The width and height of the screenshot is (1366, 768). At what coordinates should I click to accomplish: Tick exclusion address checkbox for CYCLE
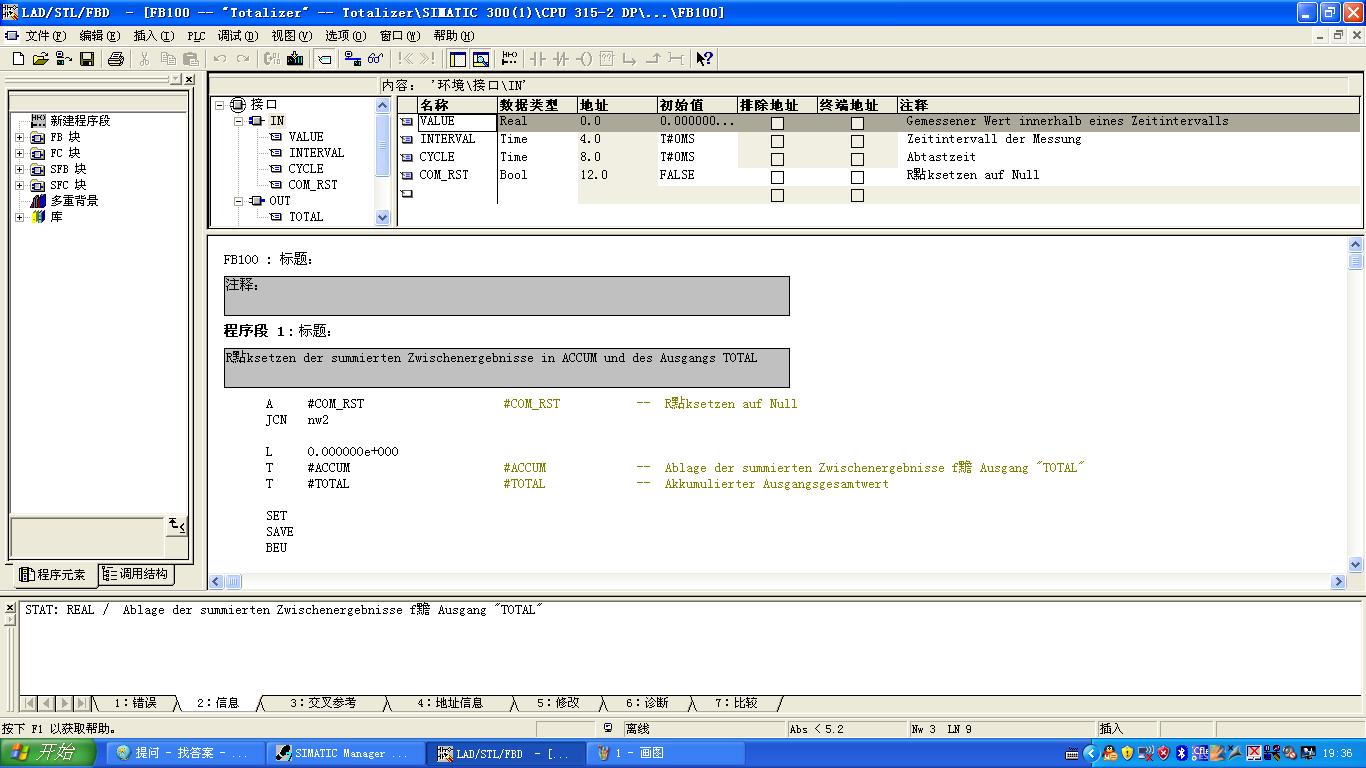pos(777,159)
